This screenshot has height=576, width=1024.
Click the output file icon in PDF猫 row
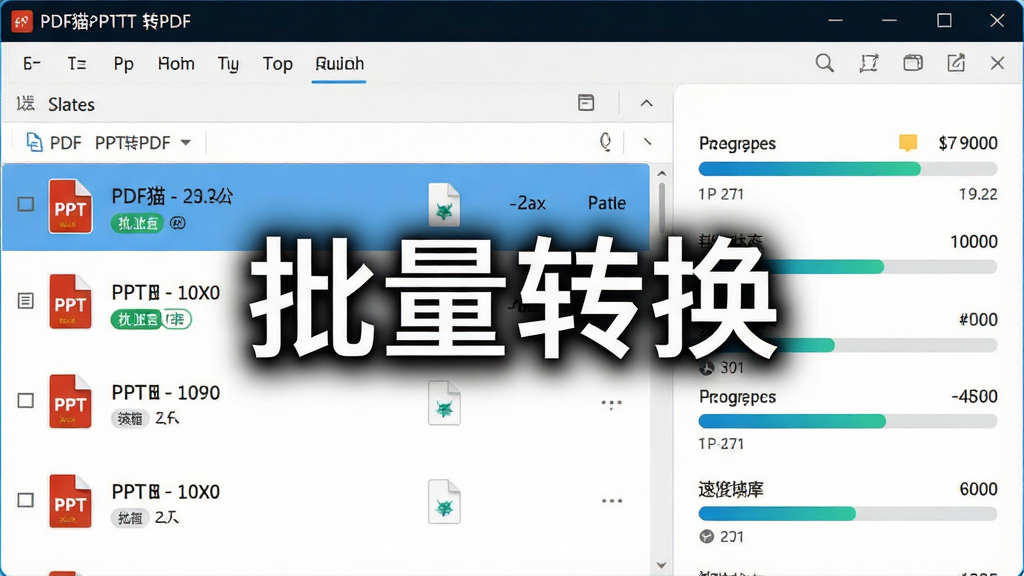click(444, 205)
